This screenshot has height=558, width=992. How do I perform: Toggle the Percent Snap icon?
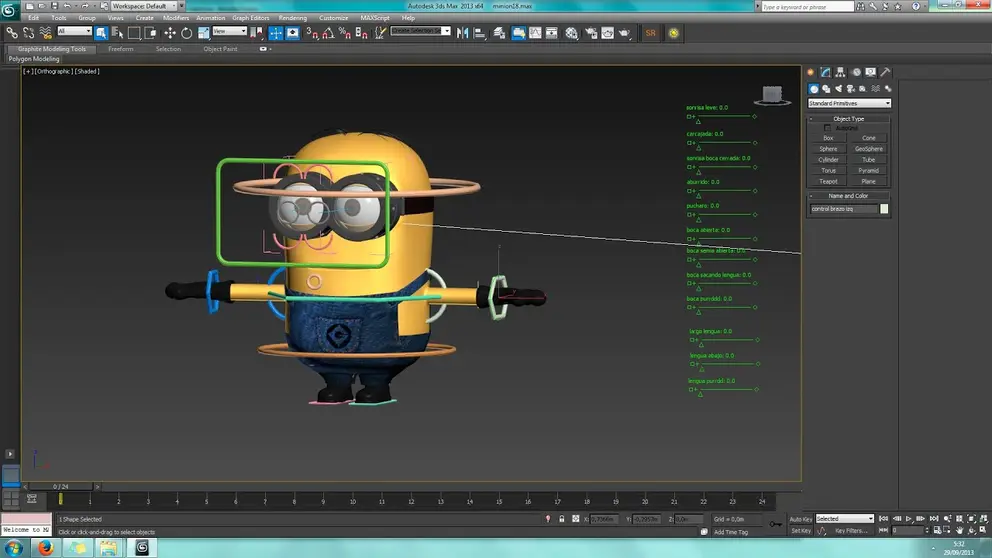point(345,32)
